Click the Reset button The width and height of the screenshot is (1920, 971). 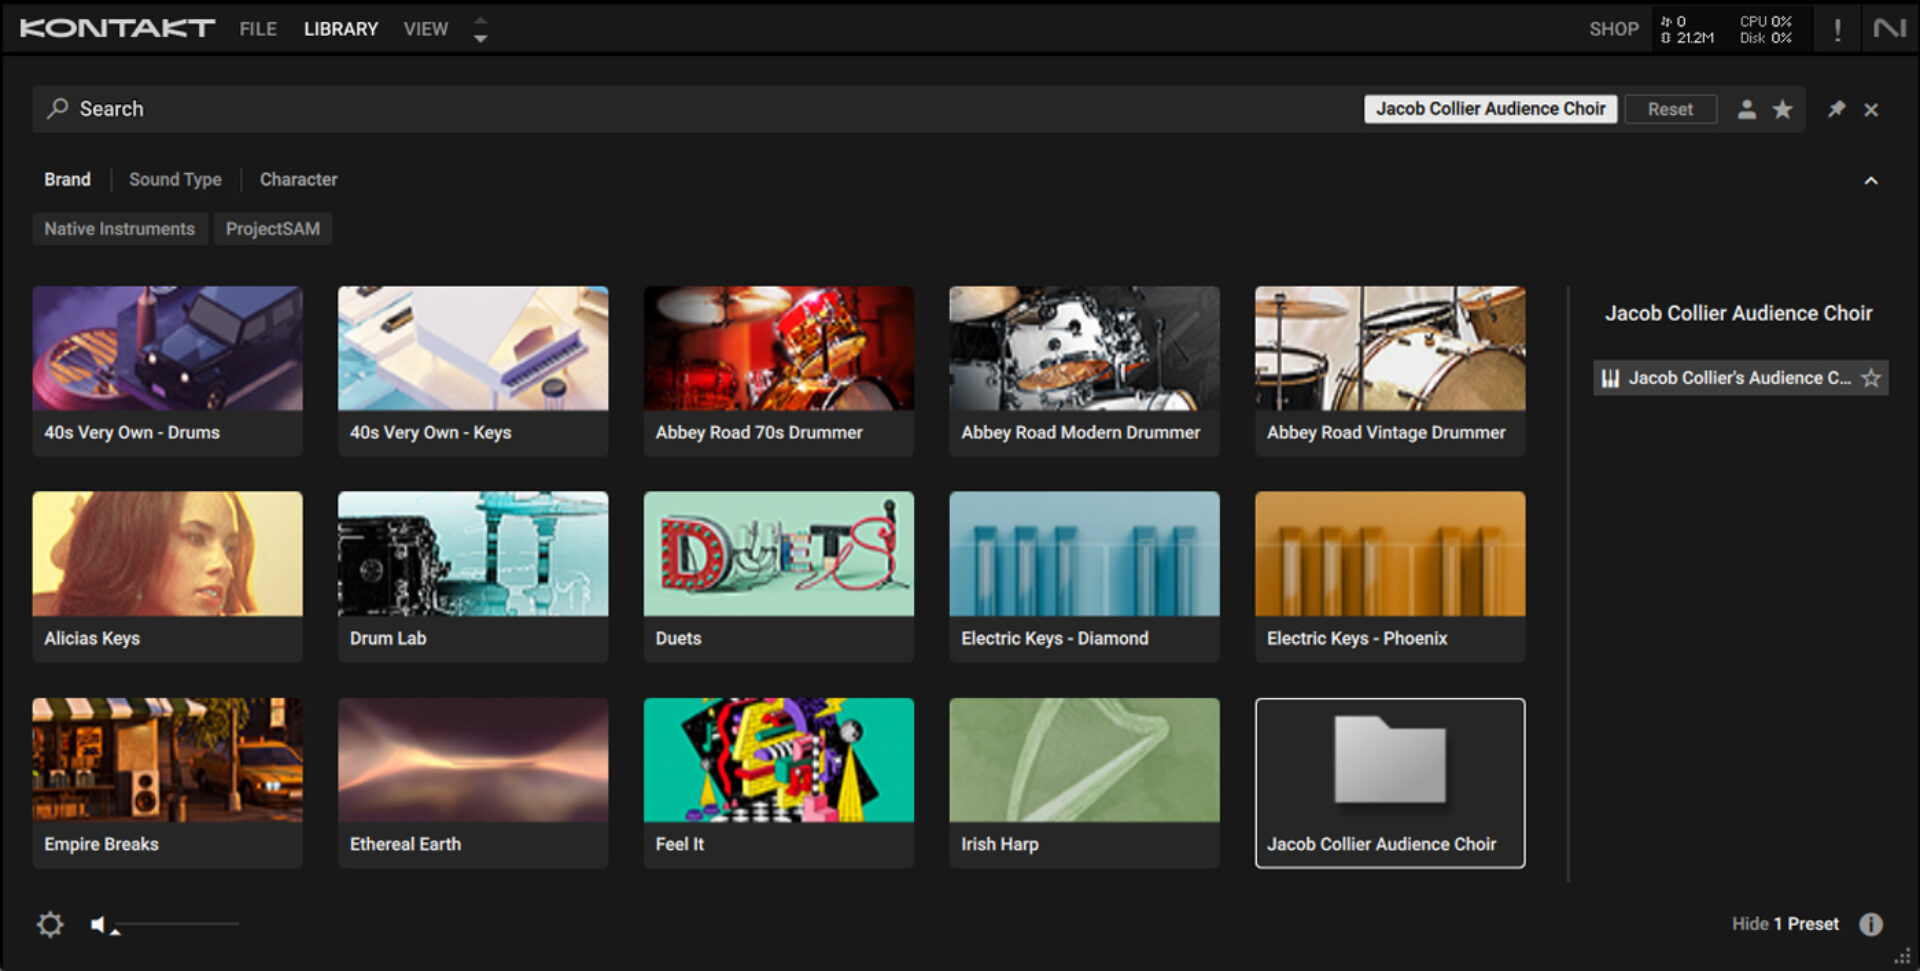tap(1670, 109)
